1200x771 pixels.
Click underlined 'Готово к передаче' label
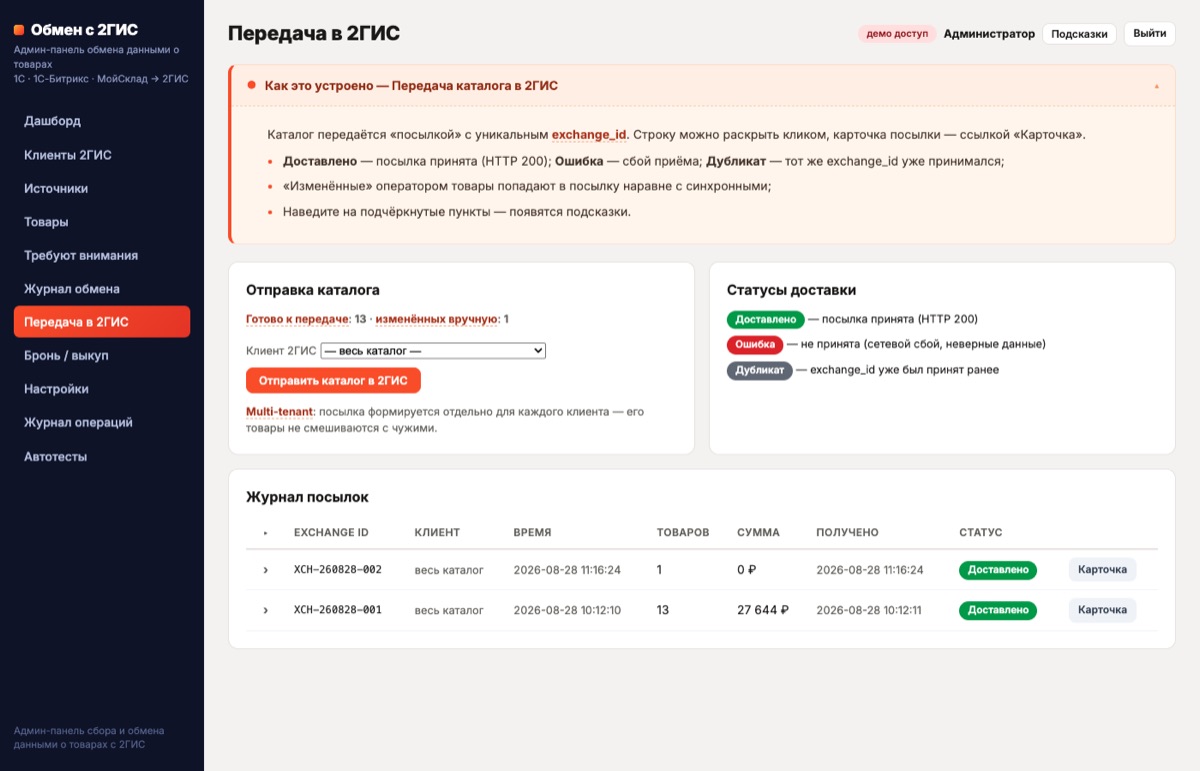coord(297,319)
